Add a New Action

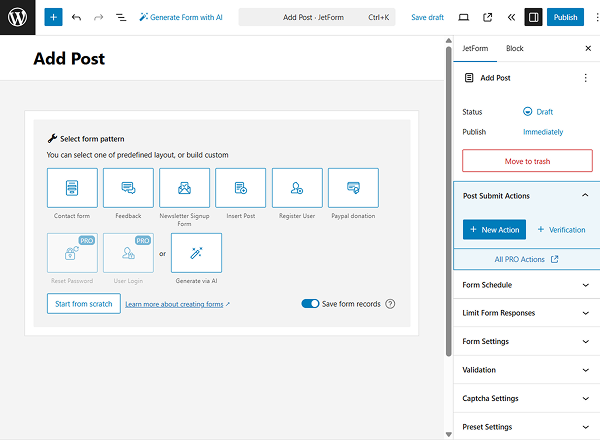(494, 230)
